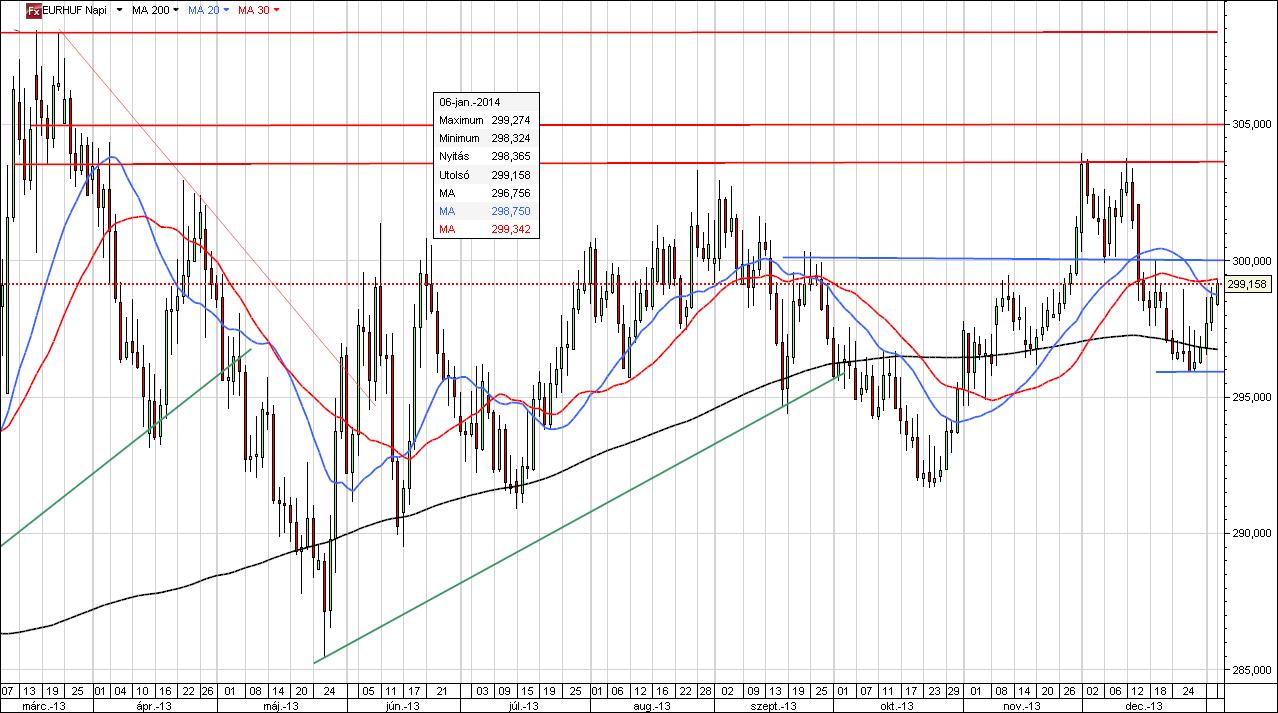Click the 295,000 price axis label
Viewport: 1278px width, 713px height.
(1251, 397)
